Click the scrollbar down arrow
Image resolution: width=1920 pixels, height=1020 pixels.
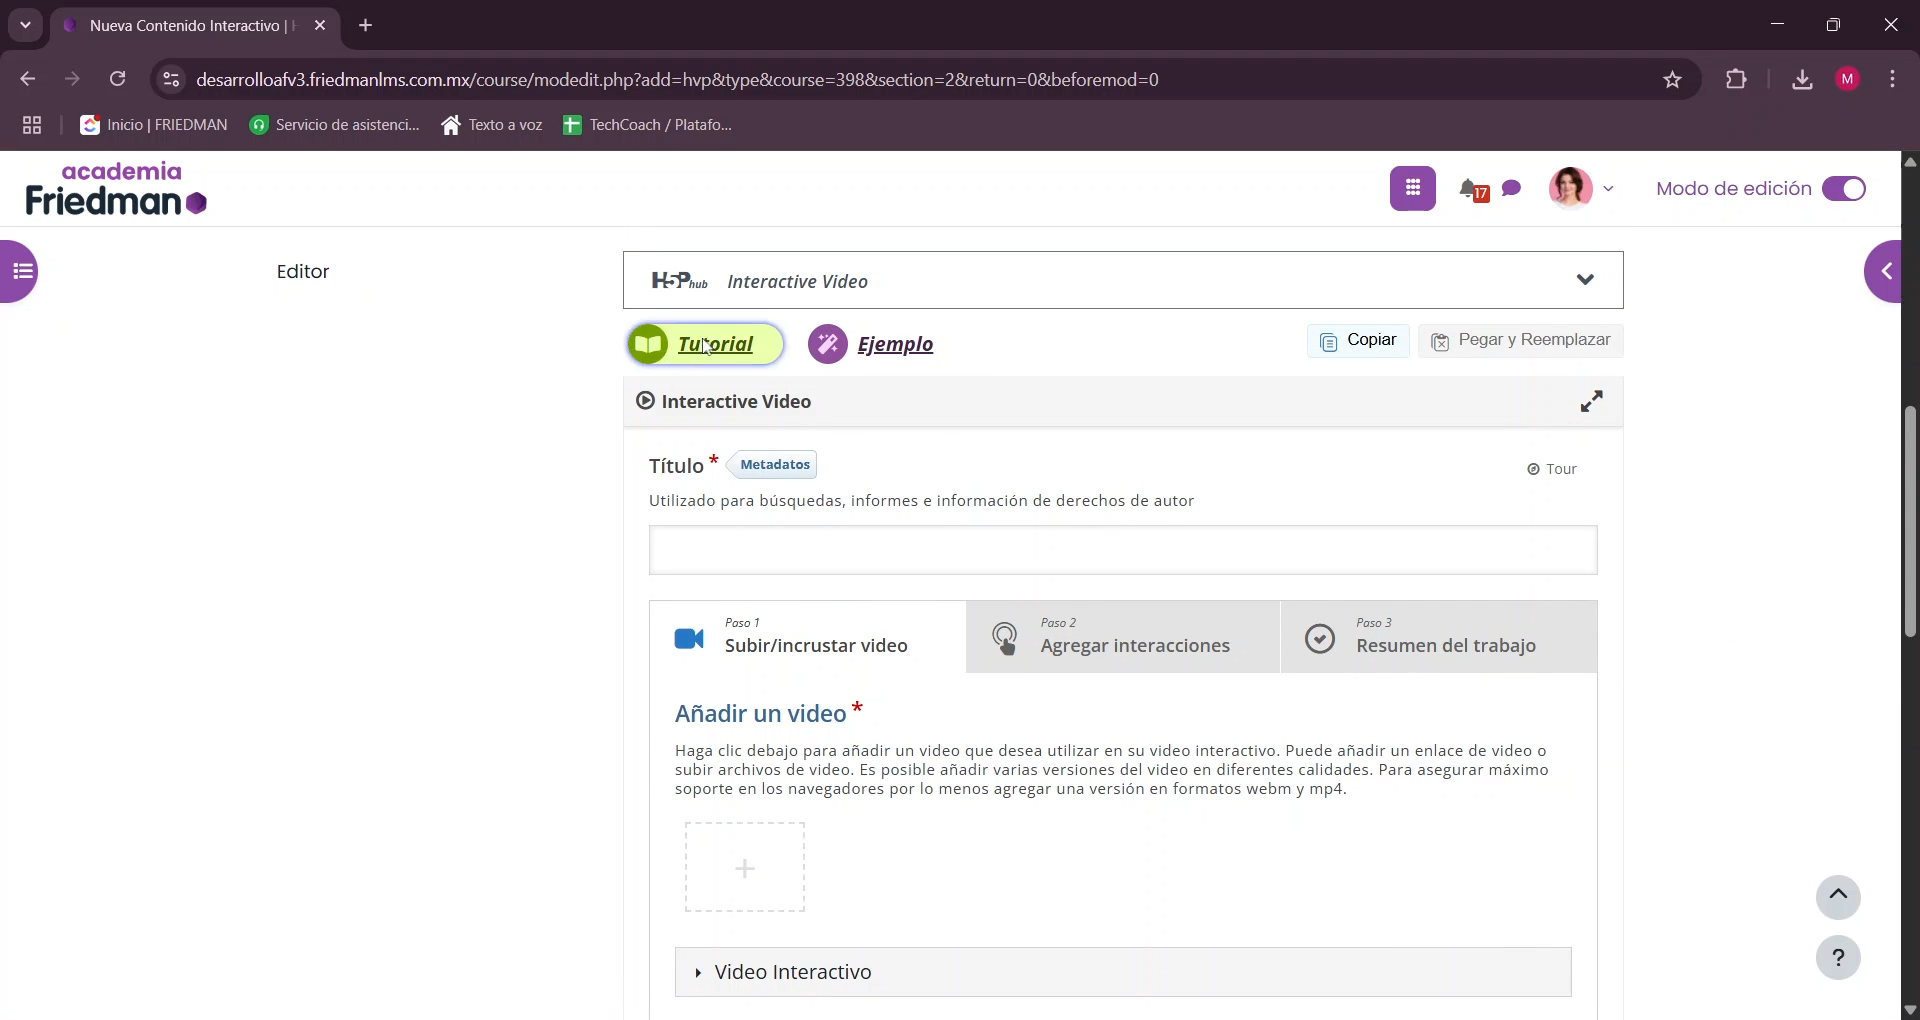[1910, 1009]
